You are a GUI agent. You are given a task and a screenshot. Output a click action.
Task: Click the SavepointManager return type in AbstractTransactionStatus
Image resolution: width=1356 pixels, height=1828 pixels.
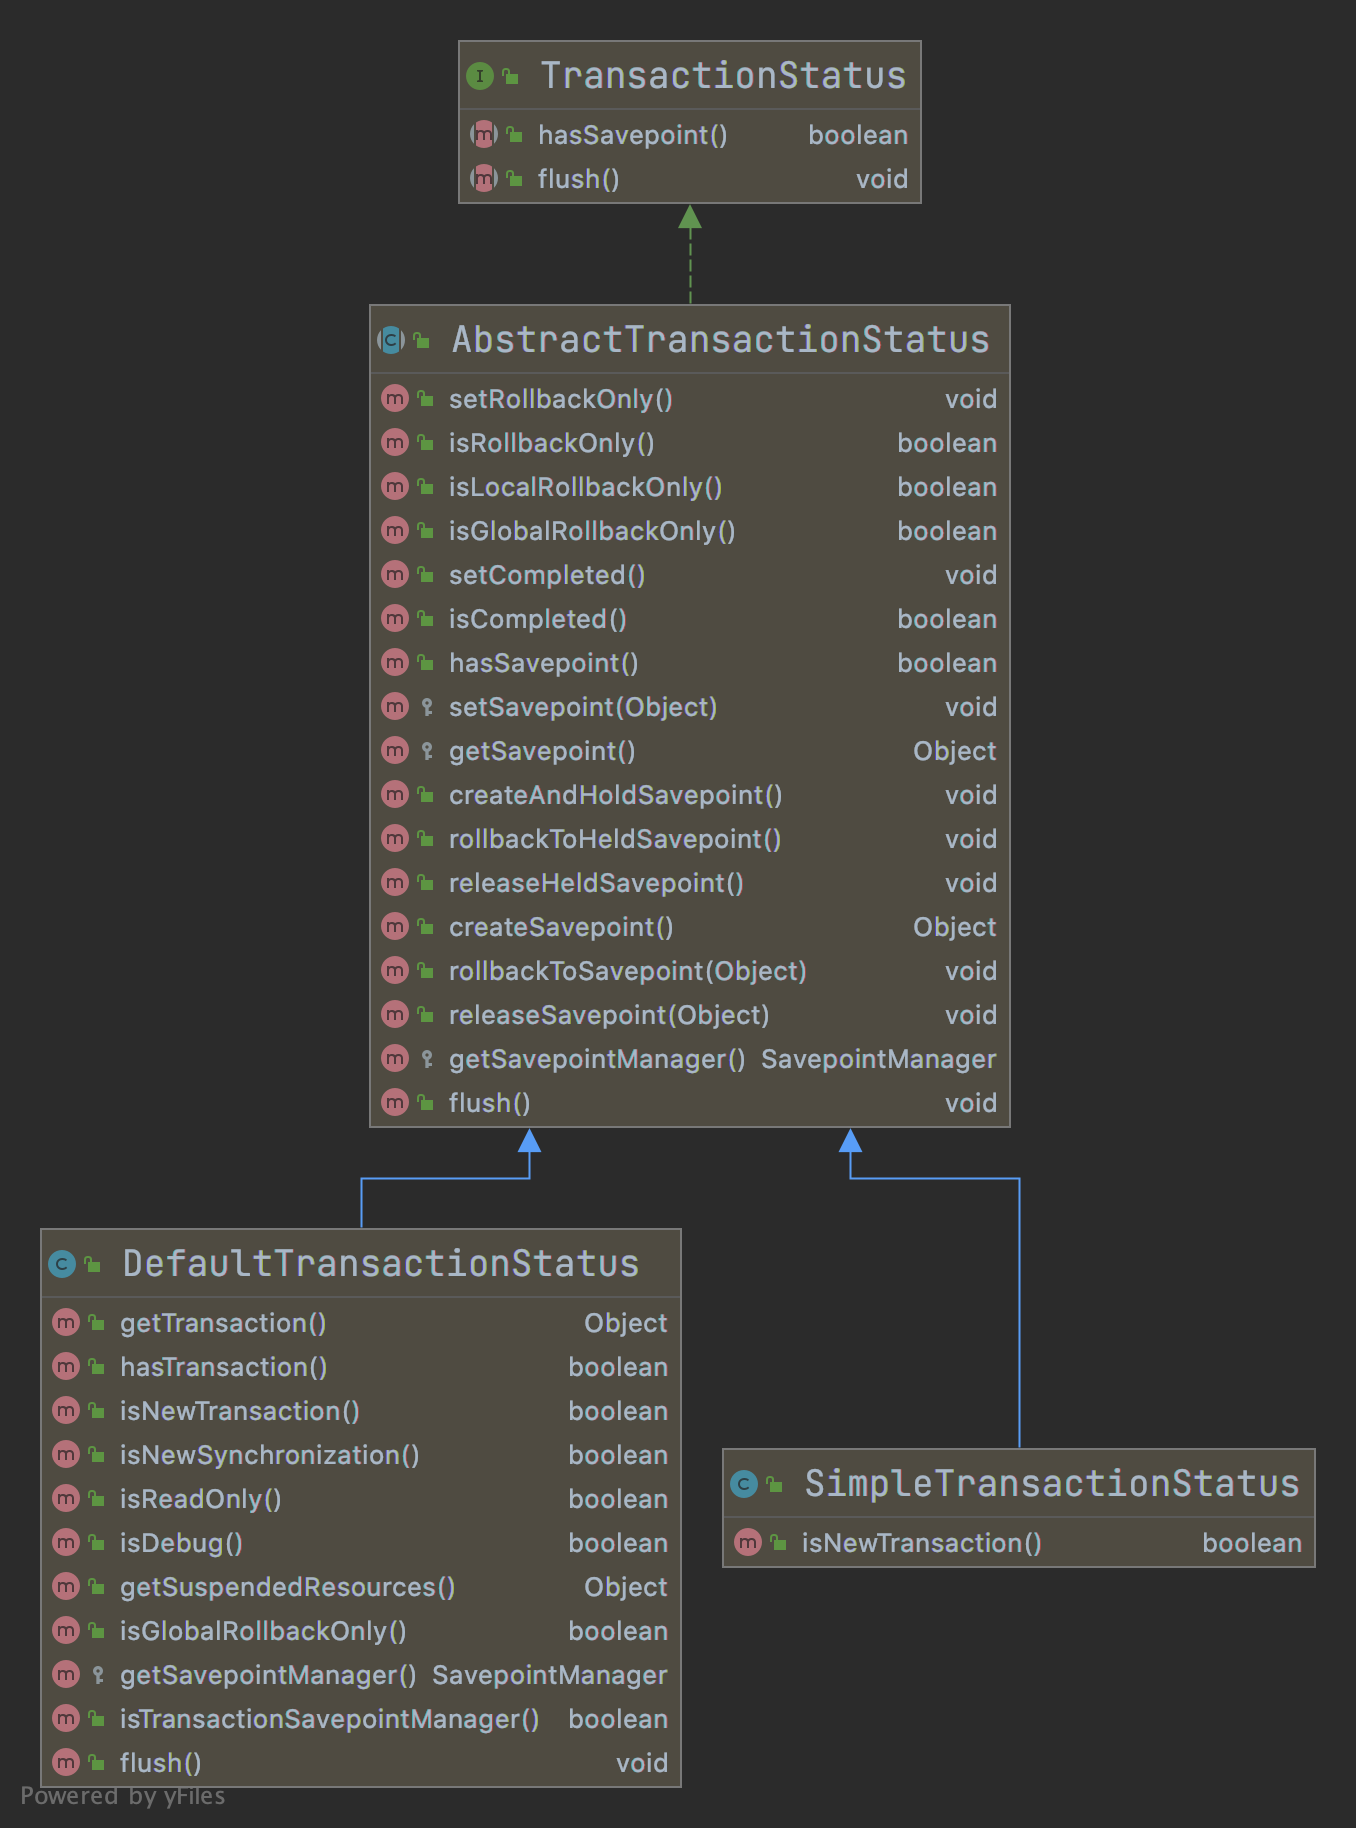pos(879,1059)
